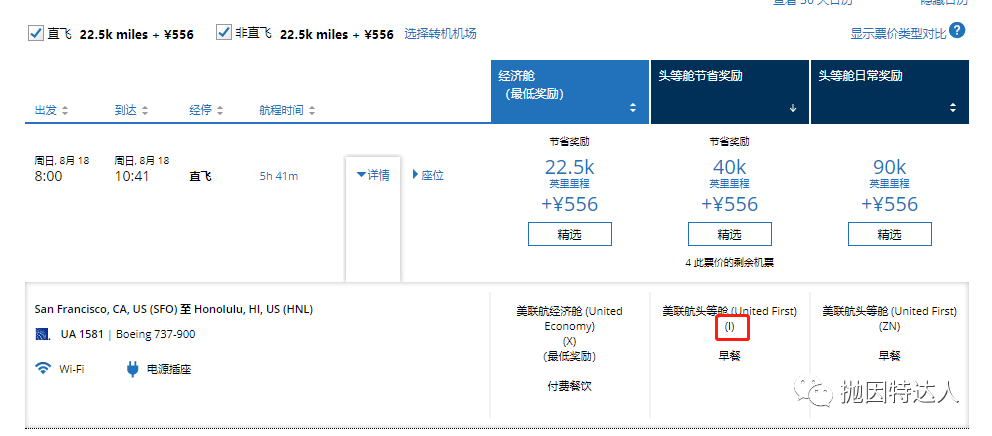Click the 22.5k miles economy price
992x436 pixels.
(570, 168)
